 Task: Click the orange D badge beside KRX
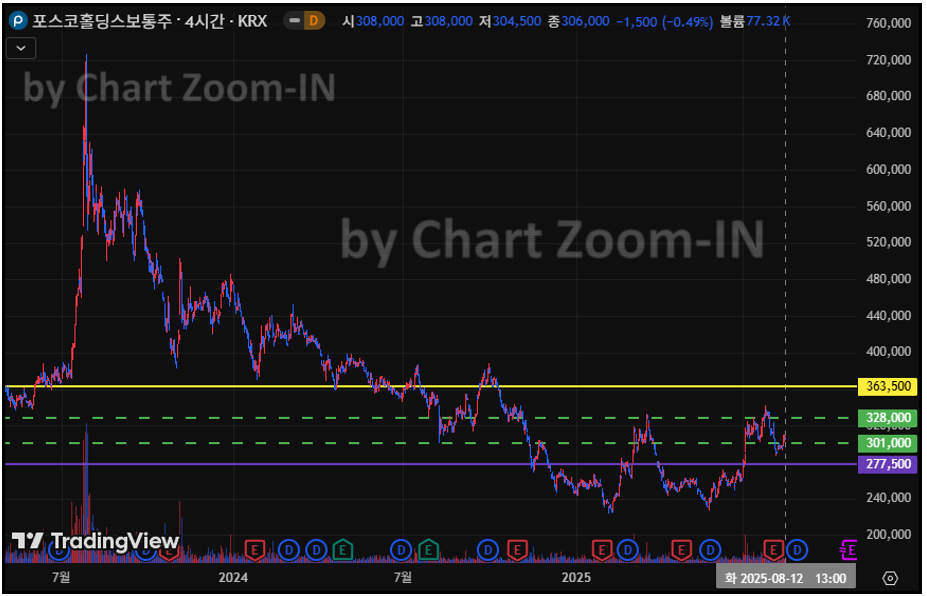click(314, 21)
